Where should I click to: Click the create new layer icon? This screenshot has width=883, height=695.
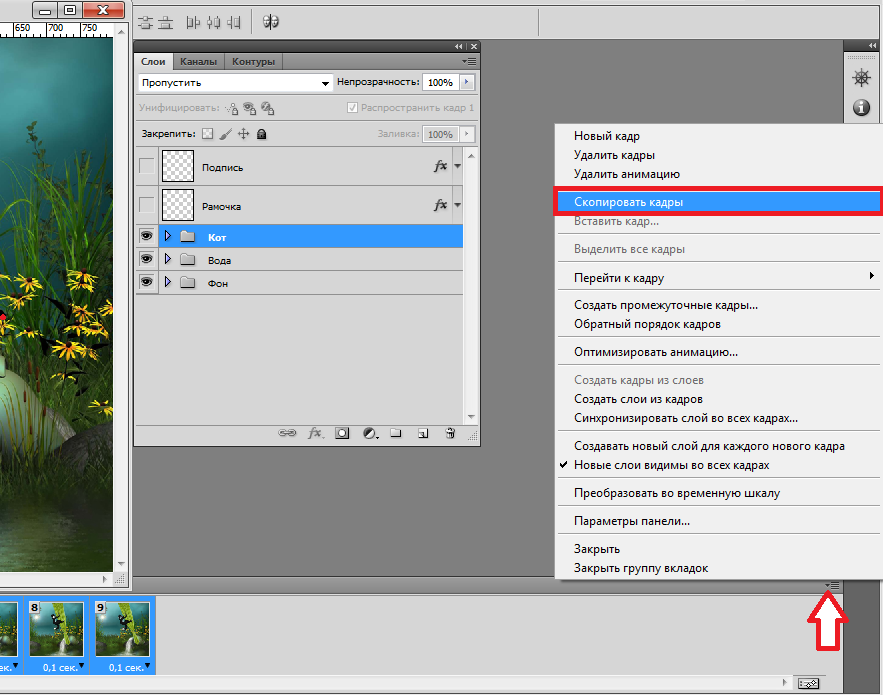point(423,433)
